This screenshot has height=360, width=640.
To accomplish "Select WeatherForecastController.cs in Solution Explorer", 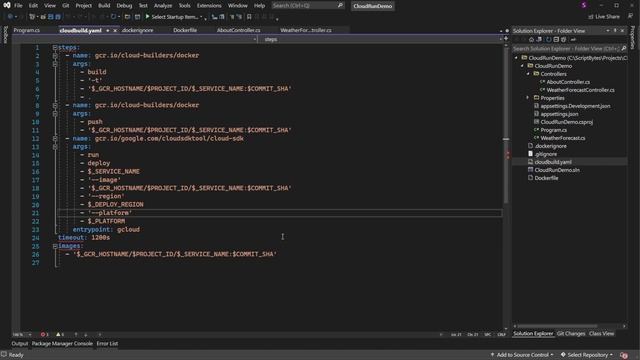I will click(580, 90).
